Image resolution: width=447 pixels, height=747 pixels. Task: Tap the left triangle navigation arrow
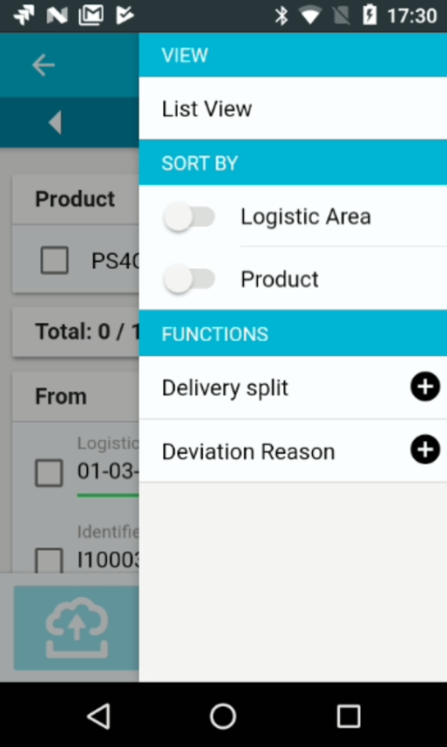point(55,122)
